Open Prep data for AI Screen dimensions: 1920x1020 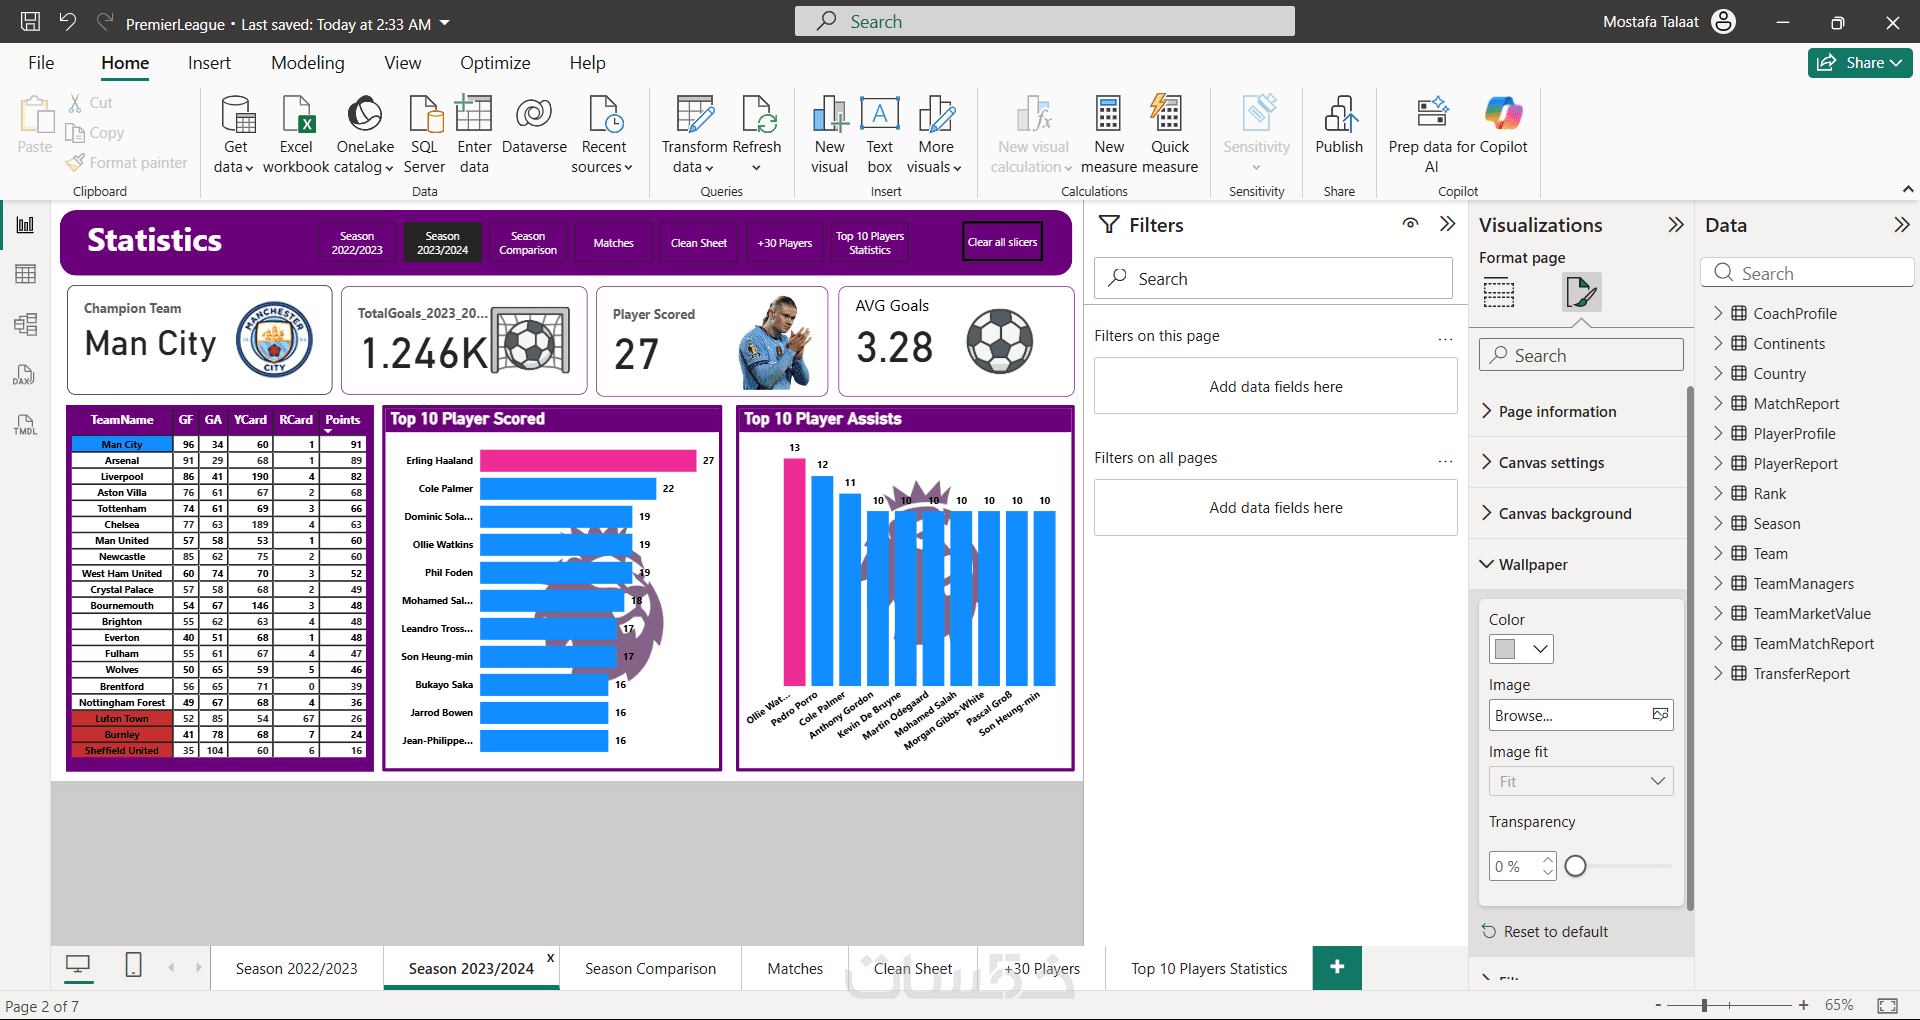[x=1433, y=135]
